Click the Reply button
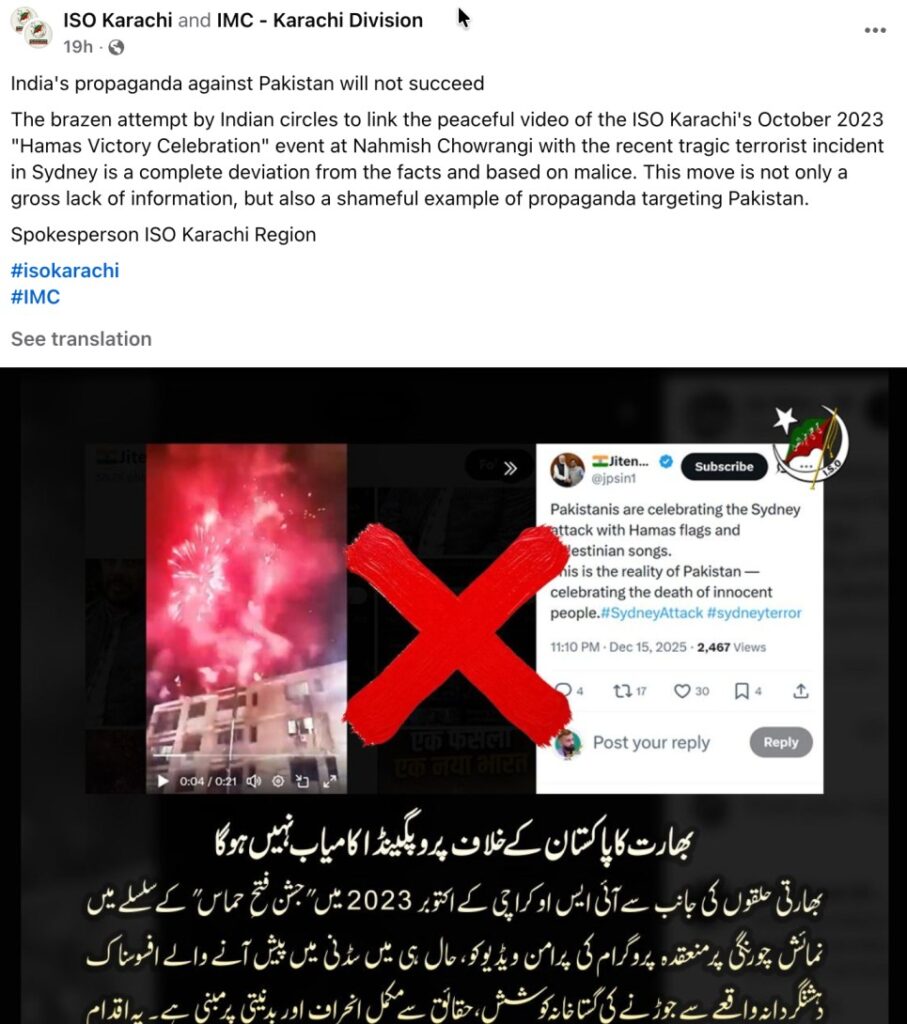 [x=781, y=742]
